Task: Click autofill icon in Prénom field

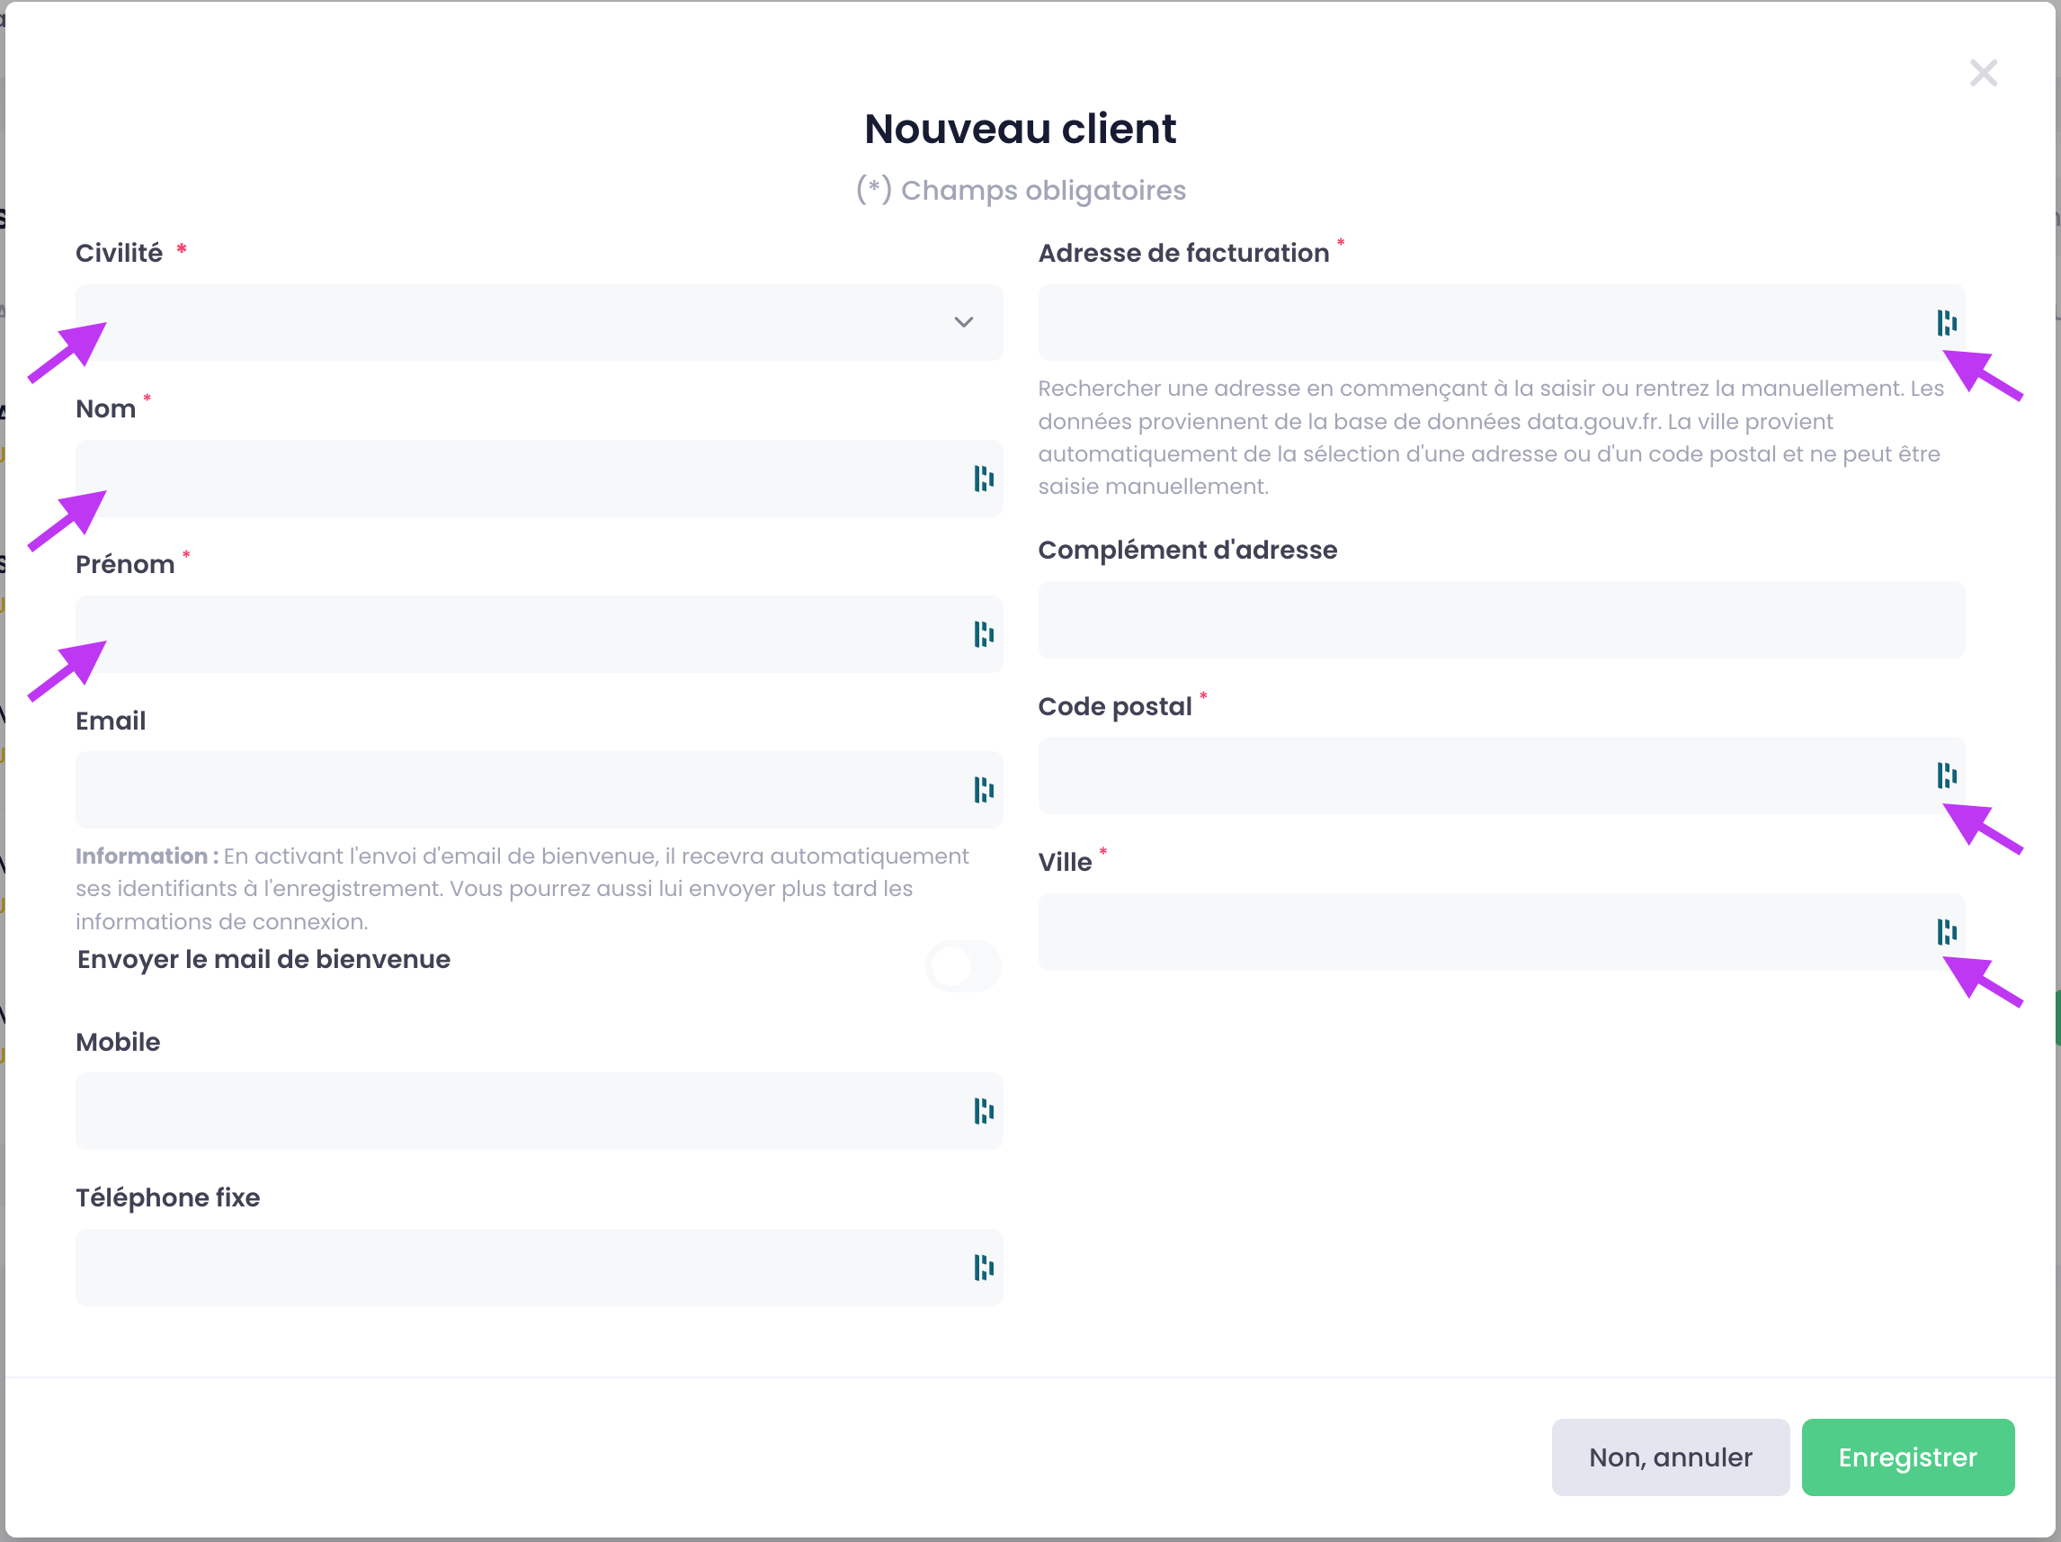Action: 983,634
